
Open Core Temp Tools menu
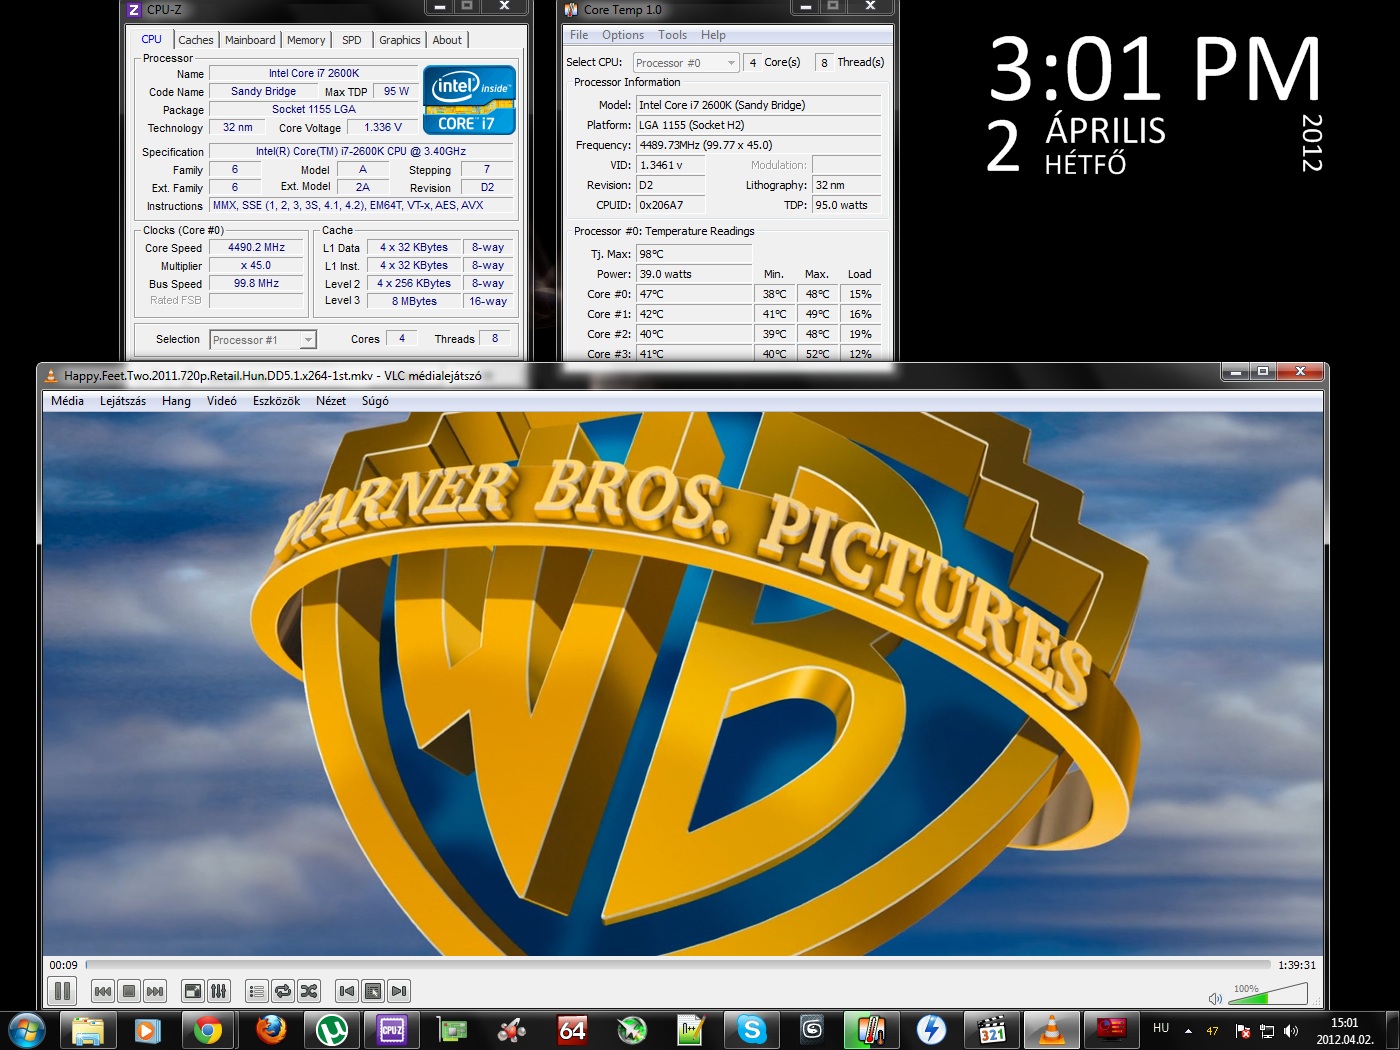[672, 35]
